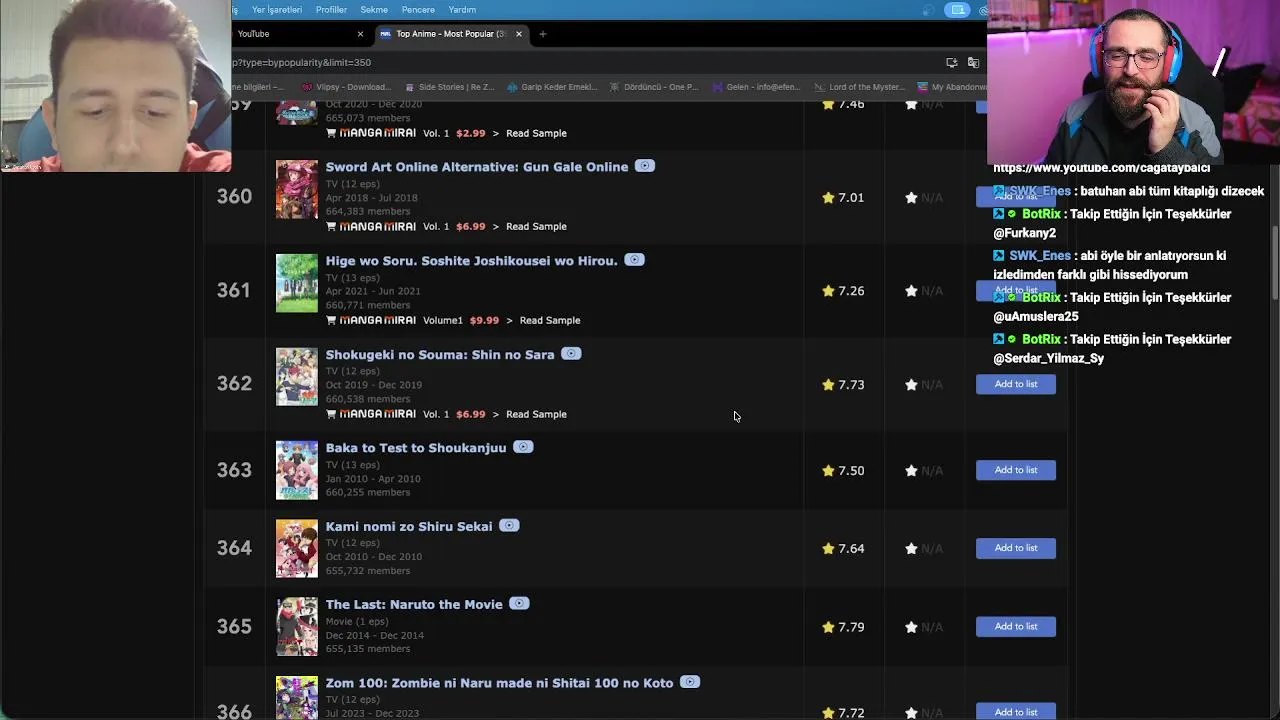Open trailer icon beside Hige wo Soru
Viewport: 1280px width, 720px height.
point(634,260)
